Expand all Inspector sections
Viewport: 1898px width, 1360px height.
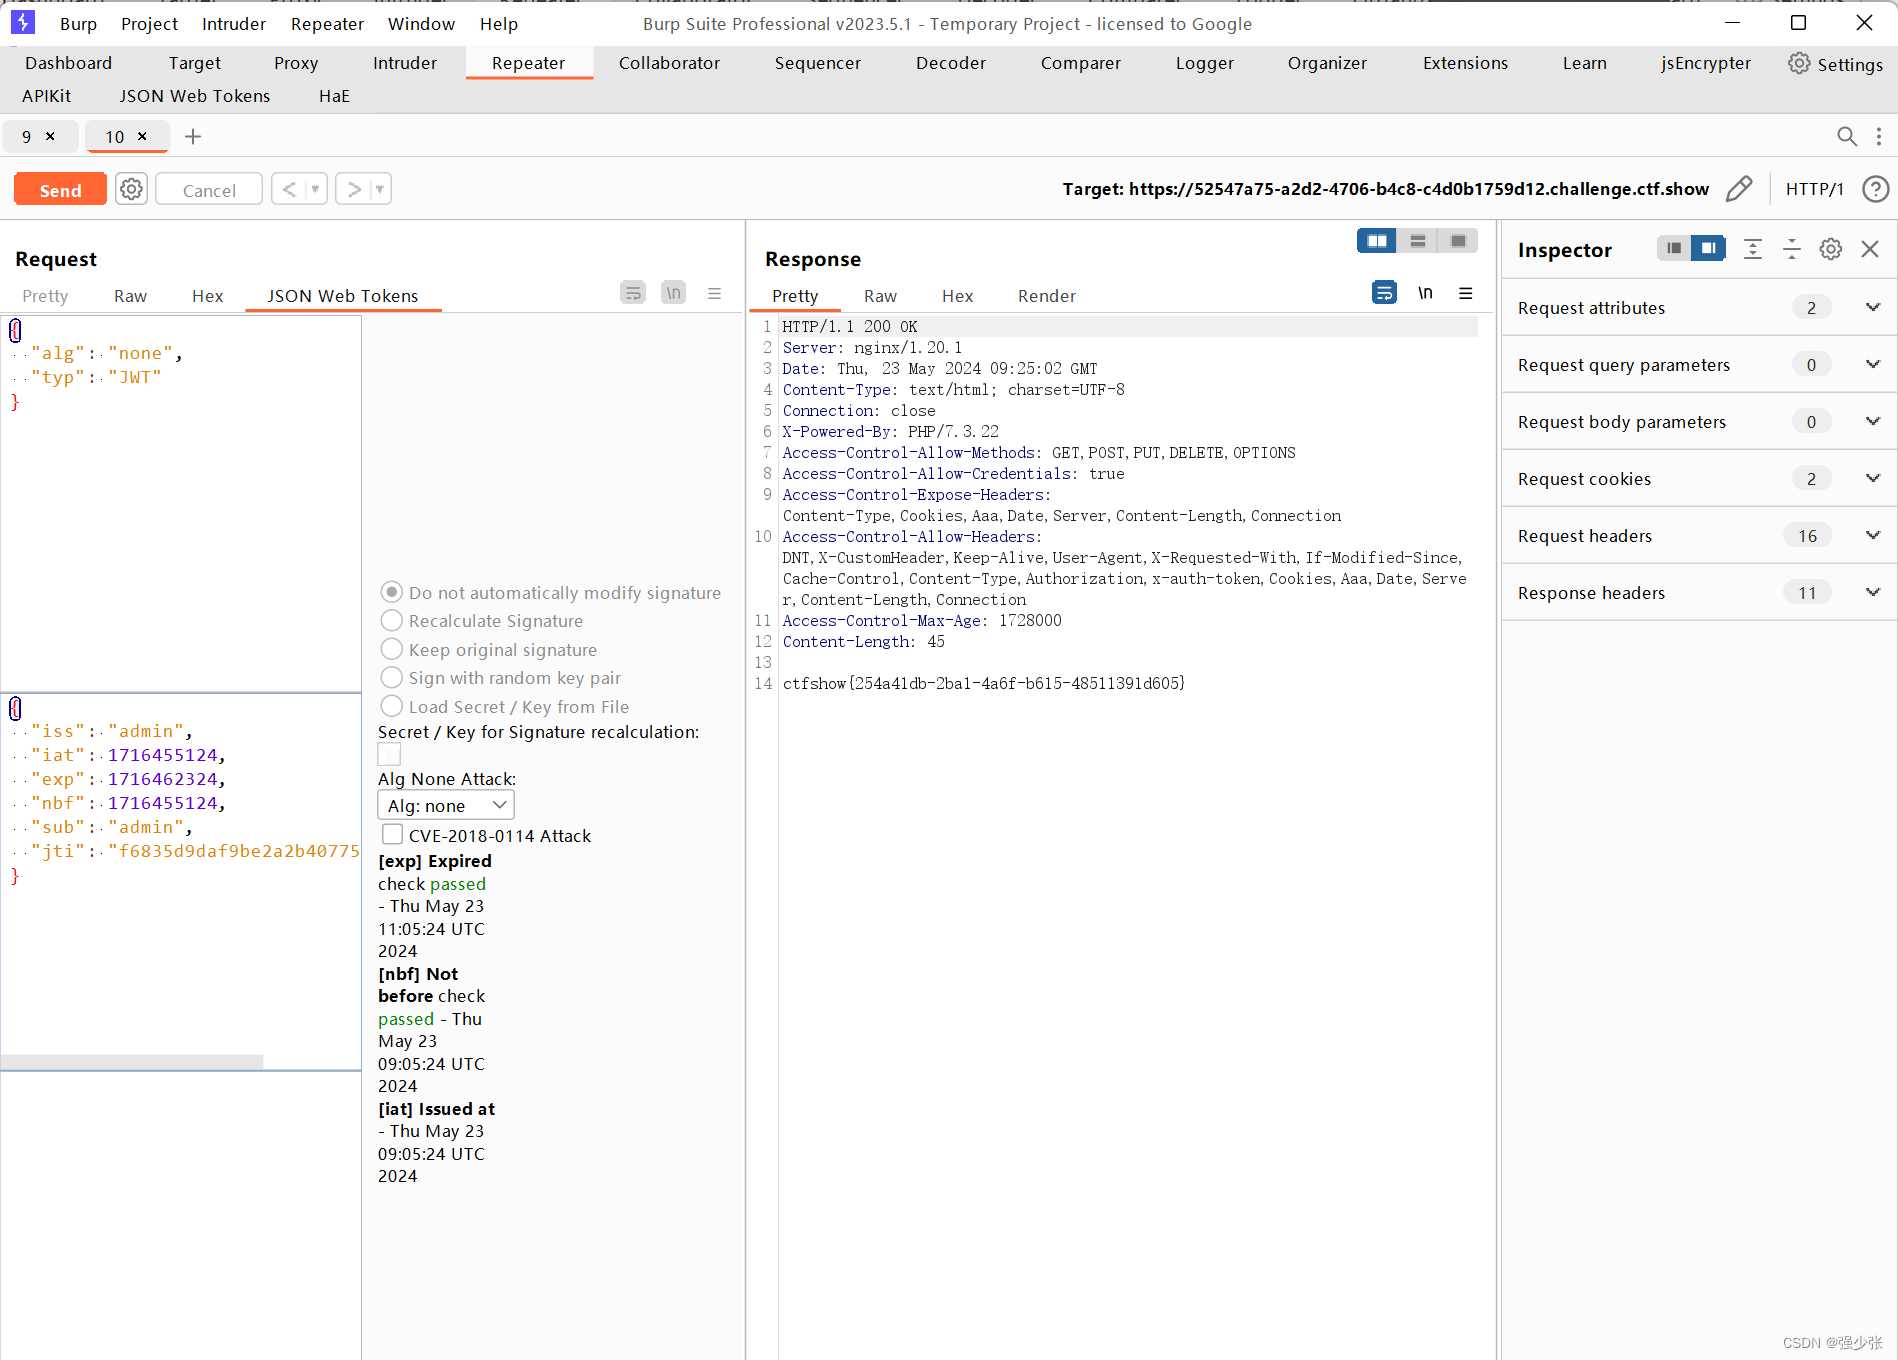click(x=1752, y=249)
